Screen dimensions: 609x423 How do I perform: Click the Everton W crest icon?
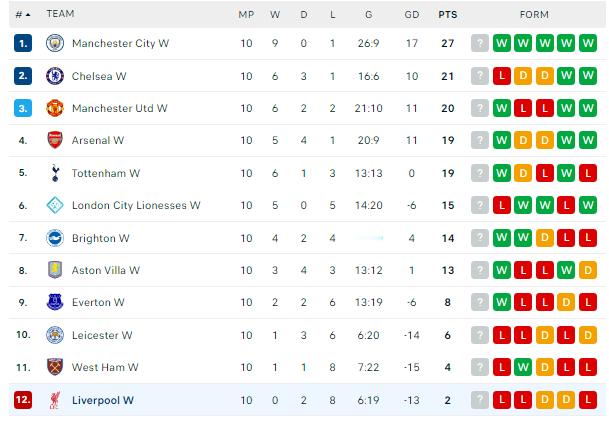click(x=55, y=303)
